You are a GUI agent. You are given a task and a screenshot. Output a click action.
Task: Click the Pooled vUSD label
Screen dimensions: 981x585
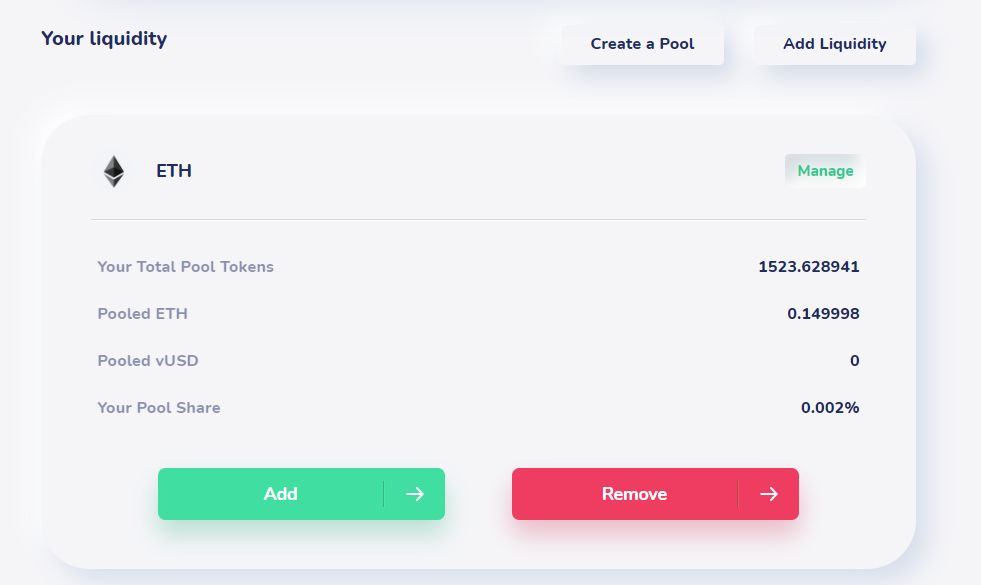coord(148,360)
